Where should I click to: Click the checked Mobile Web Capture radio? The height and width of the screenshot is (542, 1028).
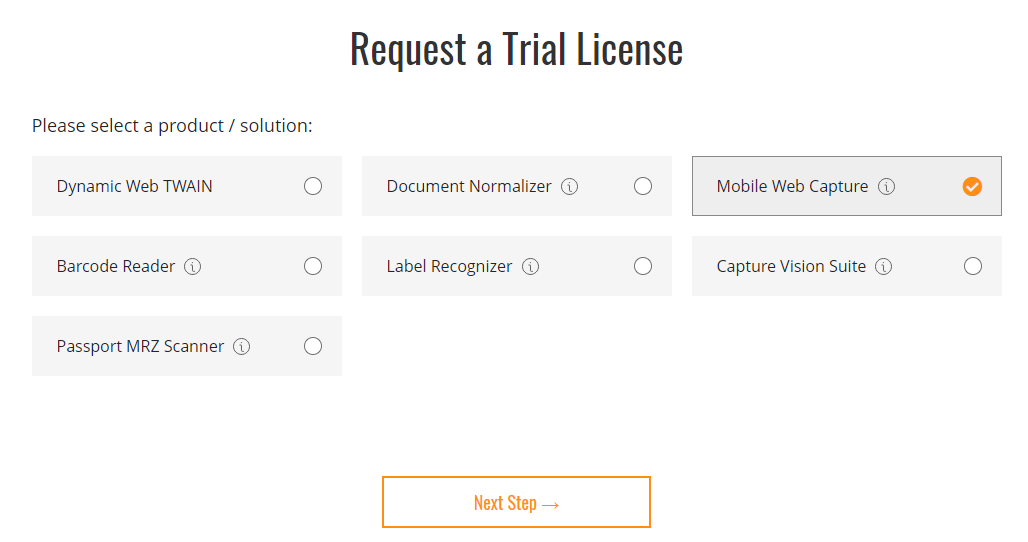pyautogui.click(x=972, y=186)
